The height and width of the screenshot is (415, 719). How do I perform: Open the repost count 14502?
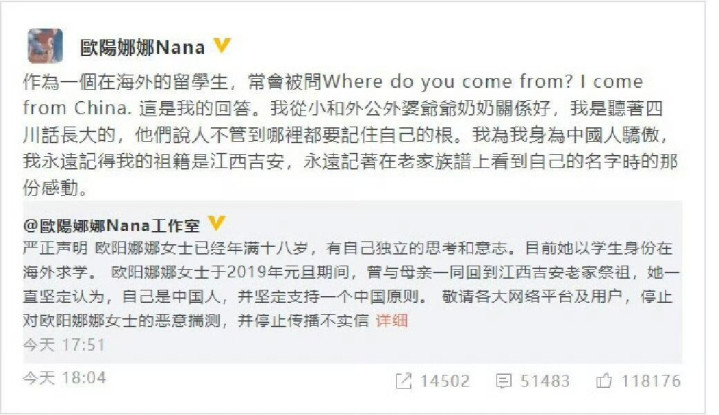(445, 381)
